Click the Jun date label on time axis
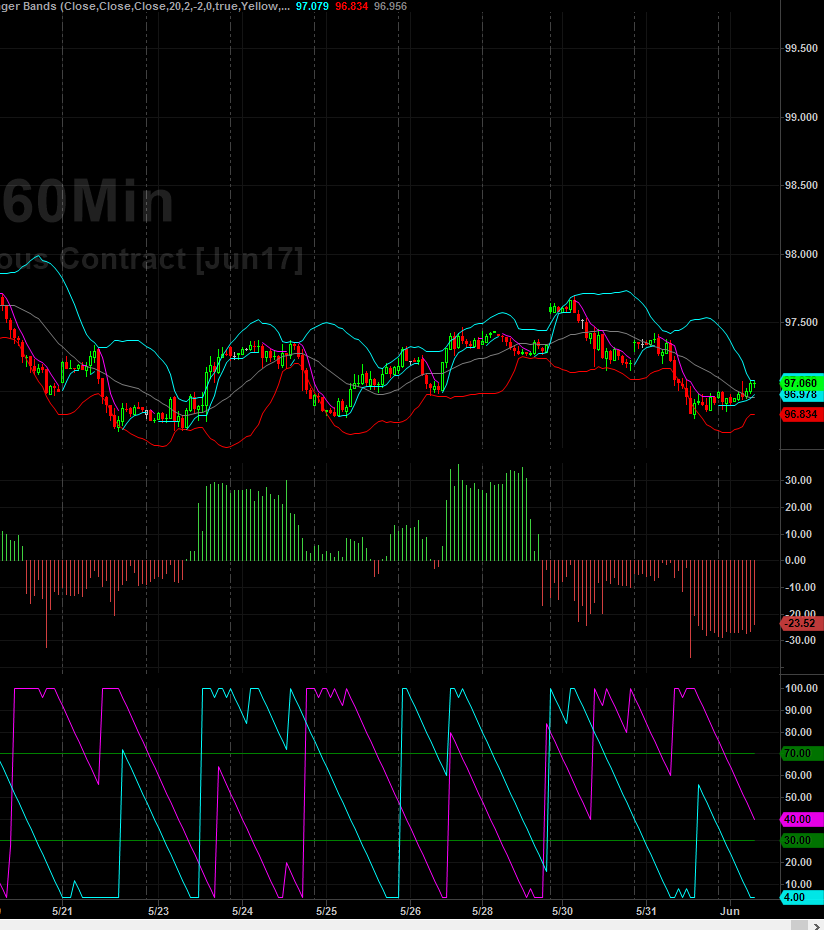The image size is (824, 930). pos(730,912)
